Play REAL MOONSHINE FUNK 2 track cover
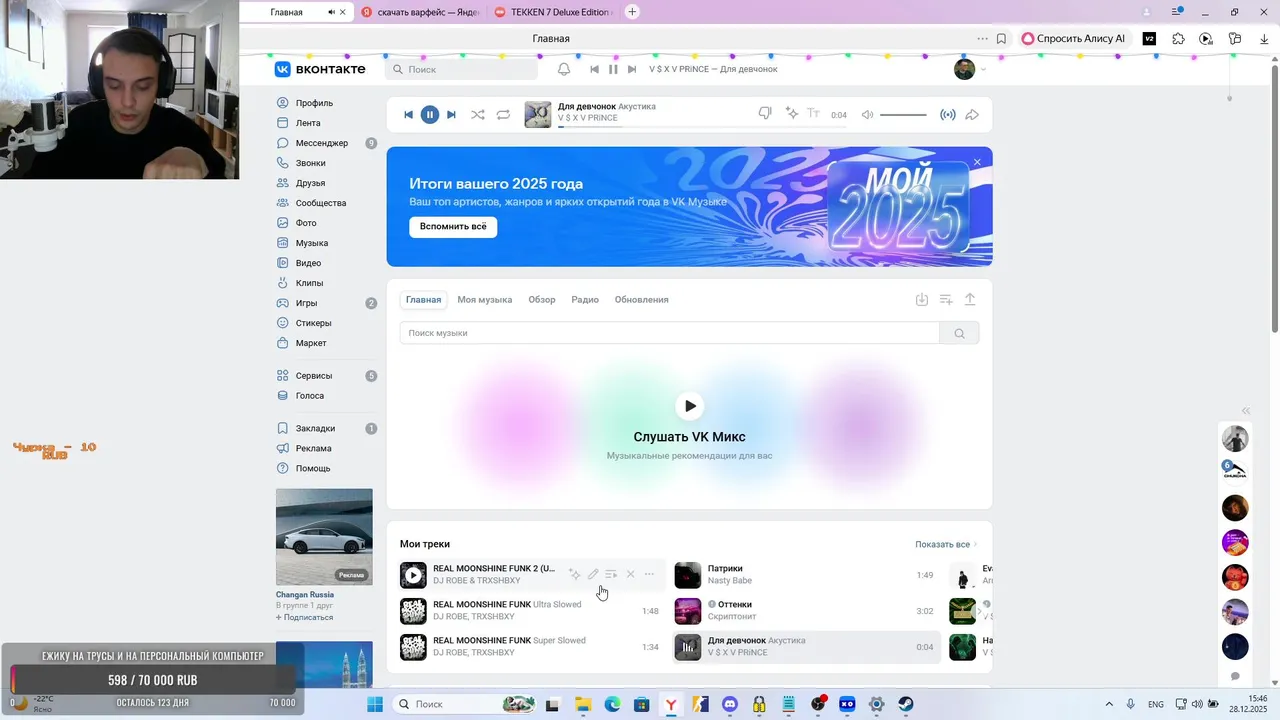1280x720 pixels. pyautogui.click(x=413, y=575)
